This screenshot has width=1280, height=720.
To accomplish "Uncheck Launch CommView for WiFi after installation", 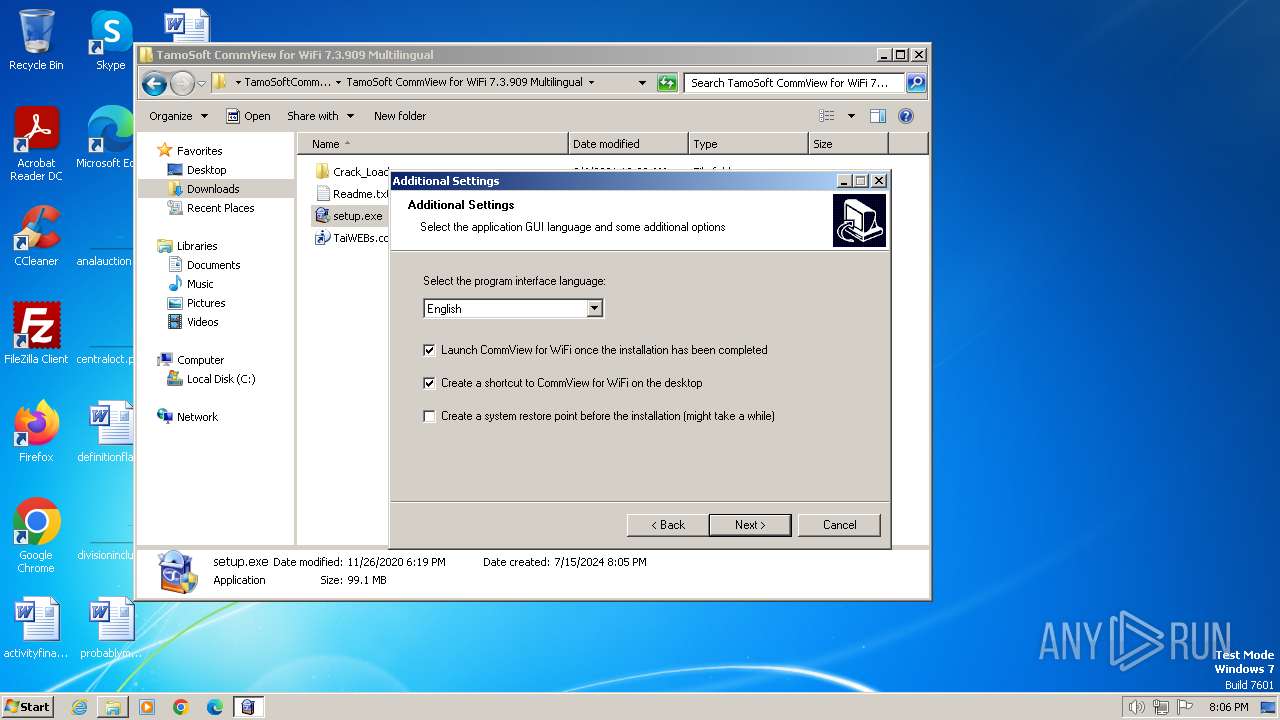I will coord(430,350).
